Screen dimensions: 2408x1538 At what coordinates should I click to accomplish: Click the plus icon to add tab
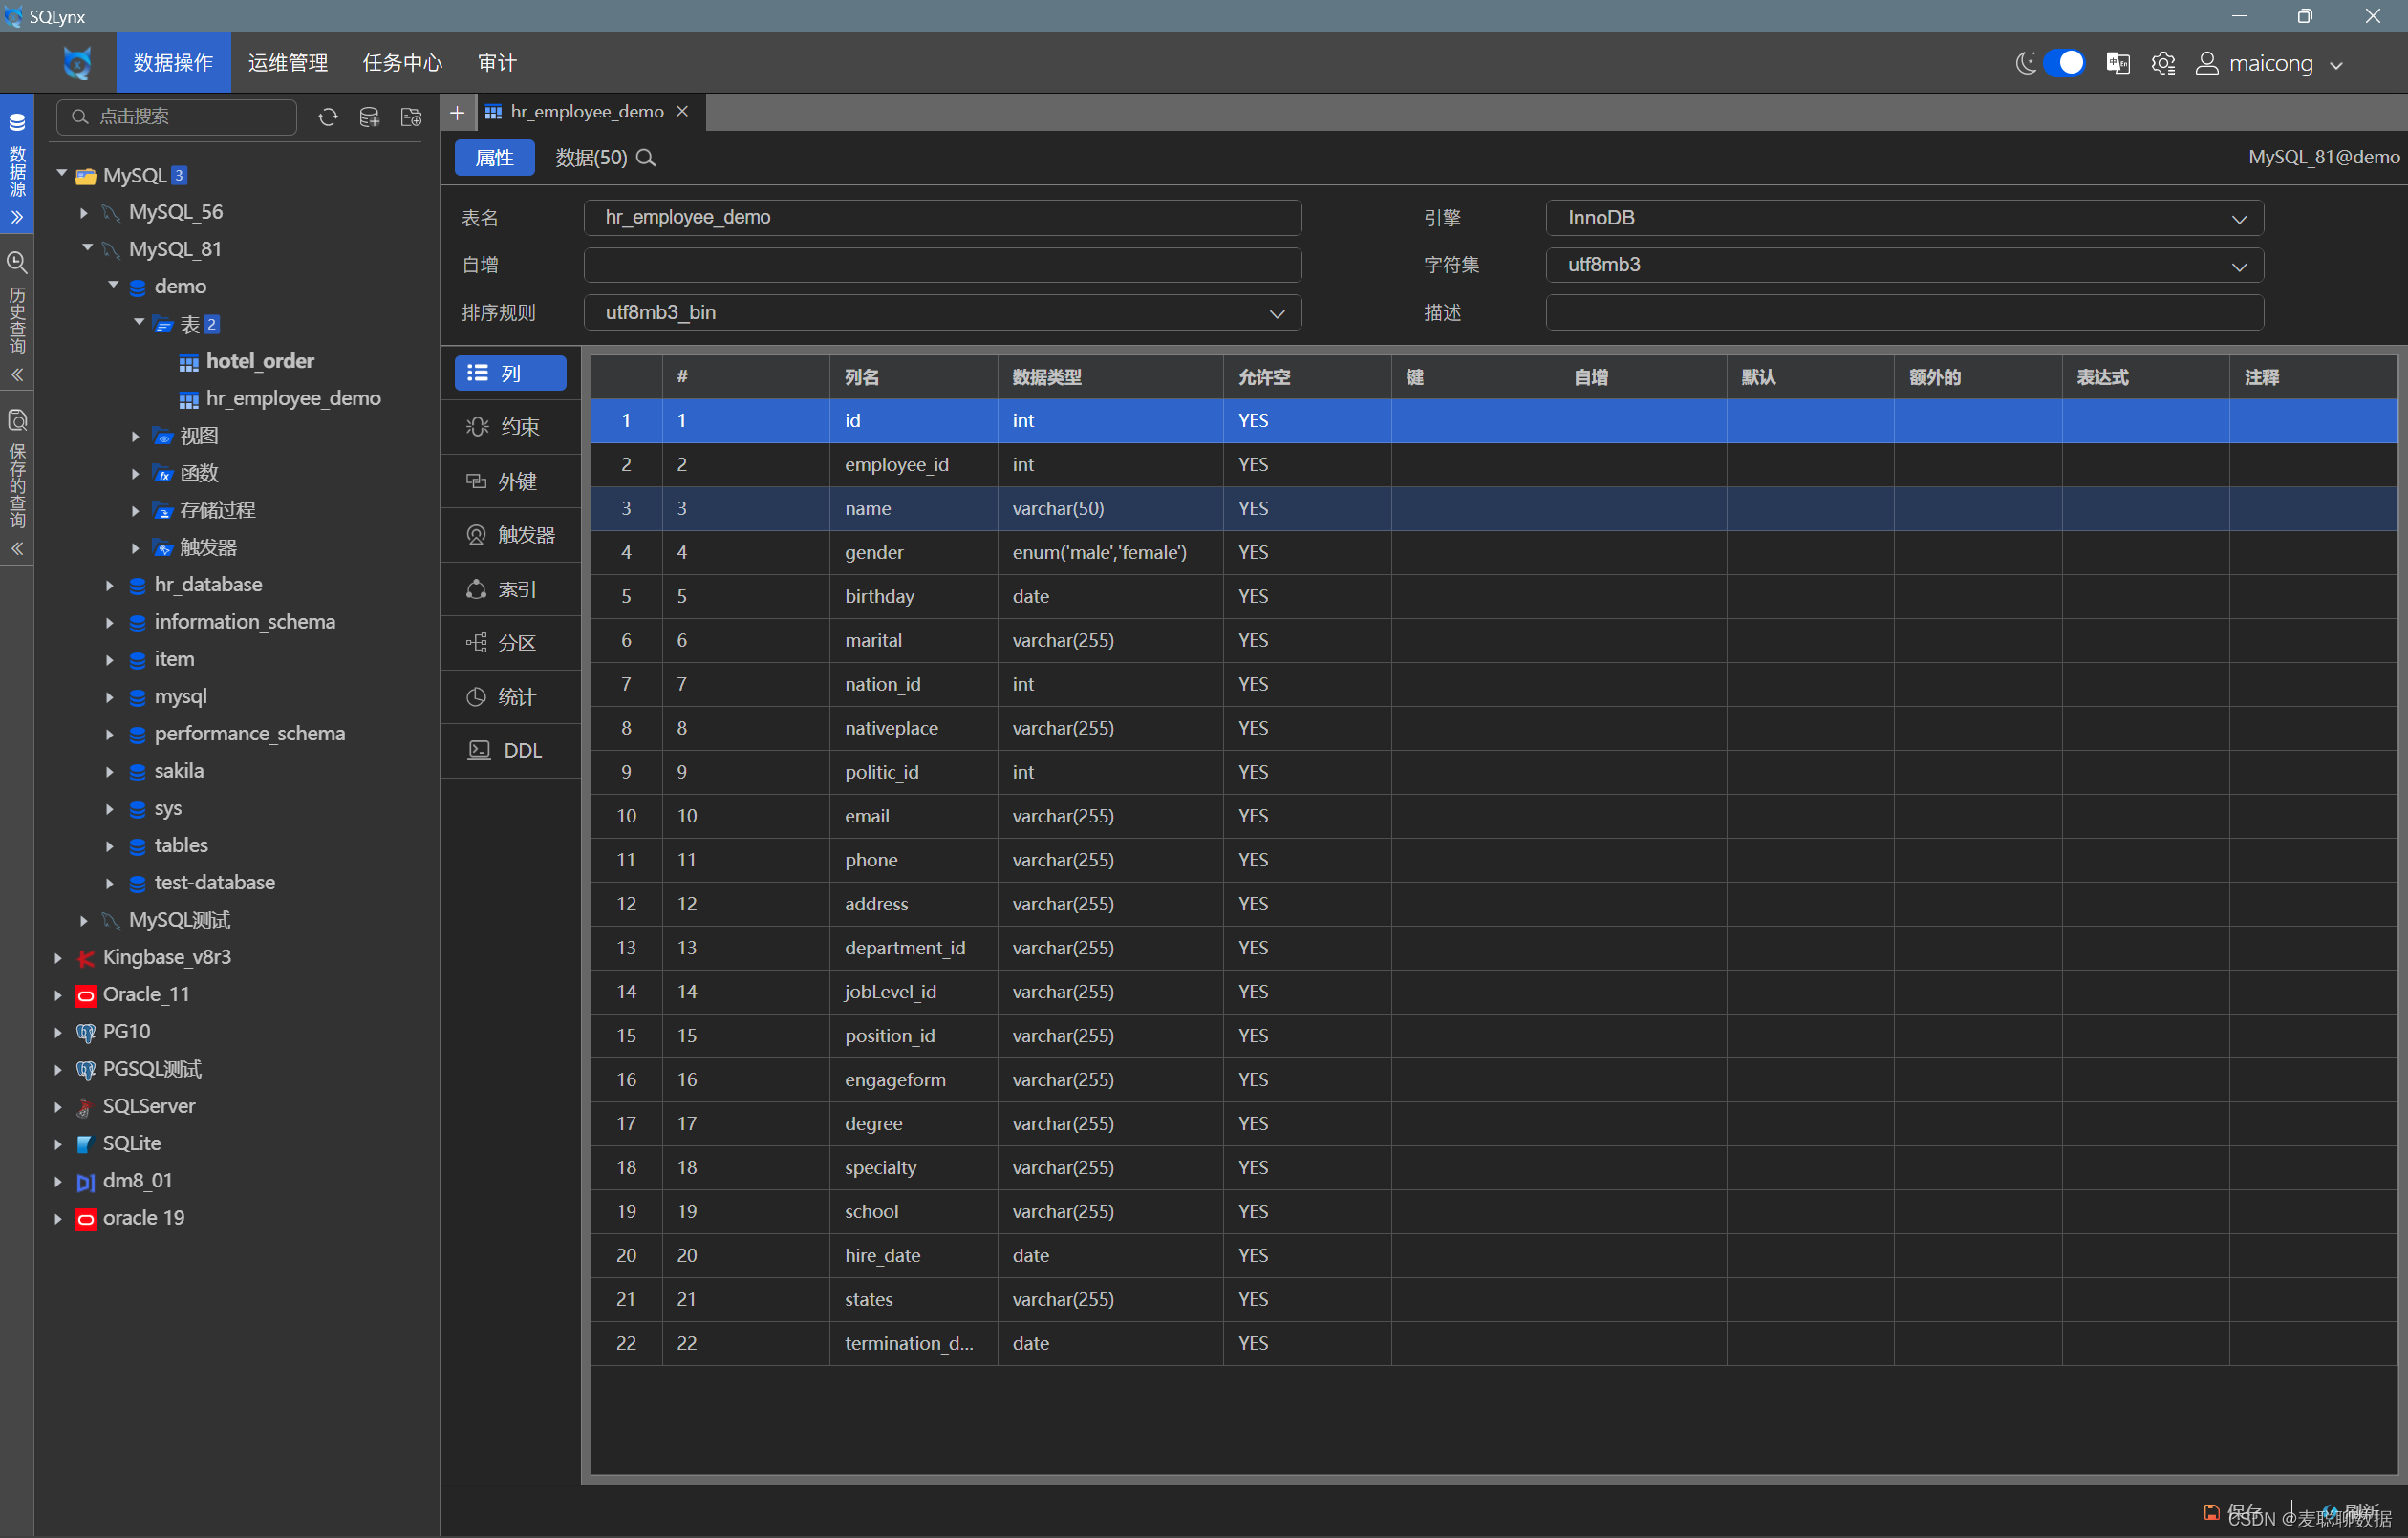pos(457,112)
